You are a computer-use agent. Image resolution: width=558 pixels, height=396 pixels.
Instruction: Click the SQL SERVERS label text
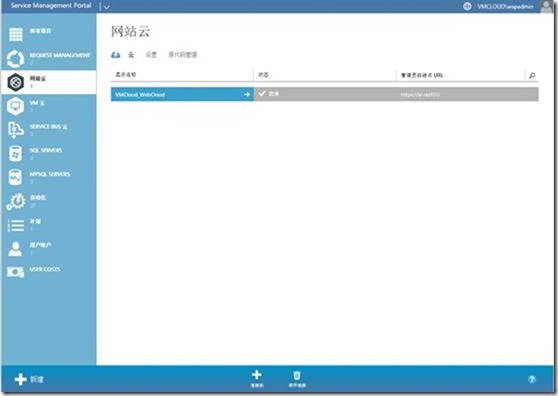pos(46,151)
